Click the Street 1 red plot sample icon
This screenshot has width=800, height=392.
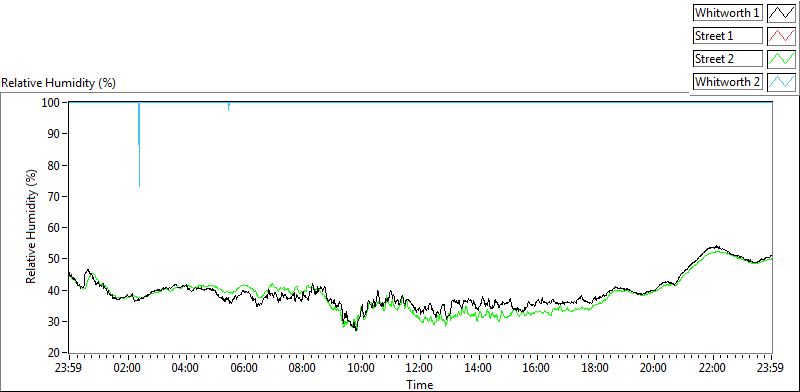click(782, 36)
